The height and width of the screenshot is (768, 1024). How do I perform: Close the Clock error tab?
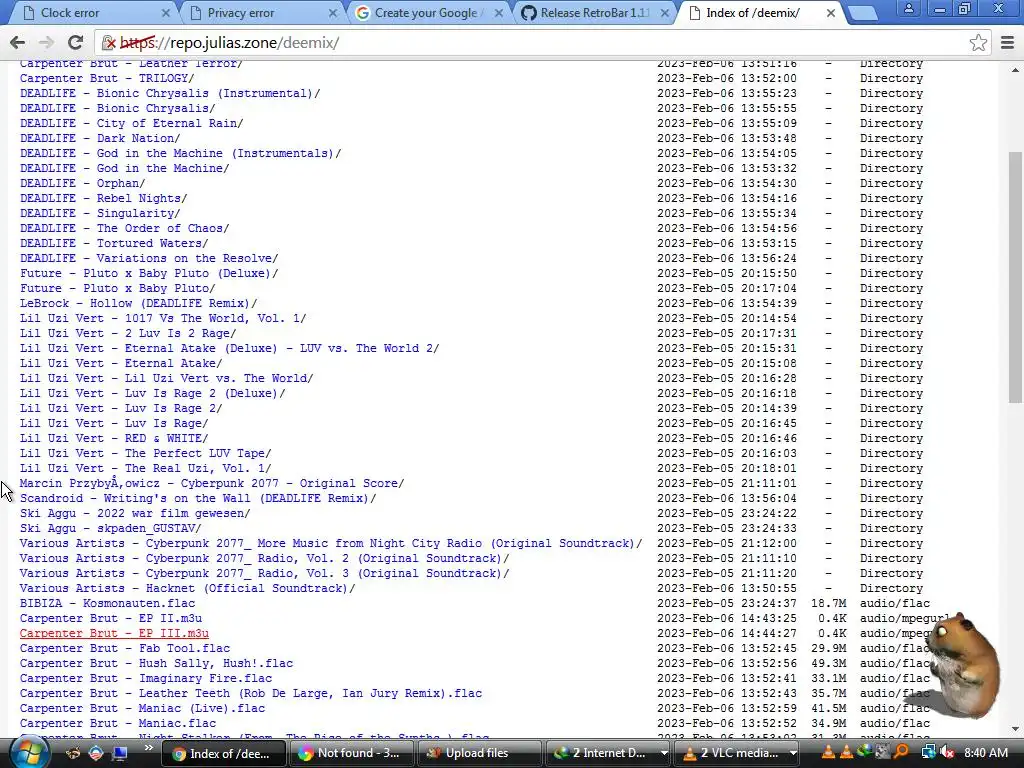[x=166, y=13]
